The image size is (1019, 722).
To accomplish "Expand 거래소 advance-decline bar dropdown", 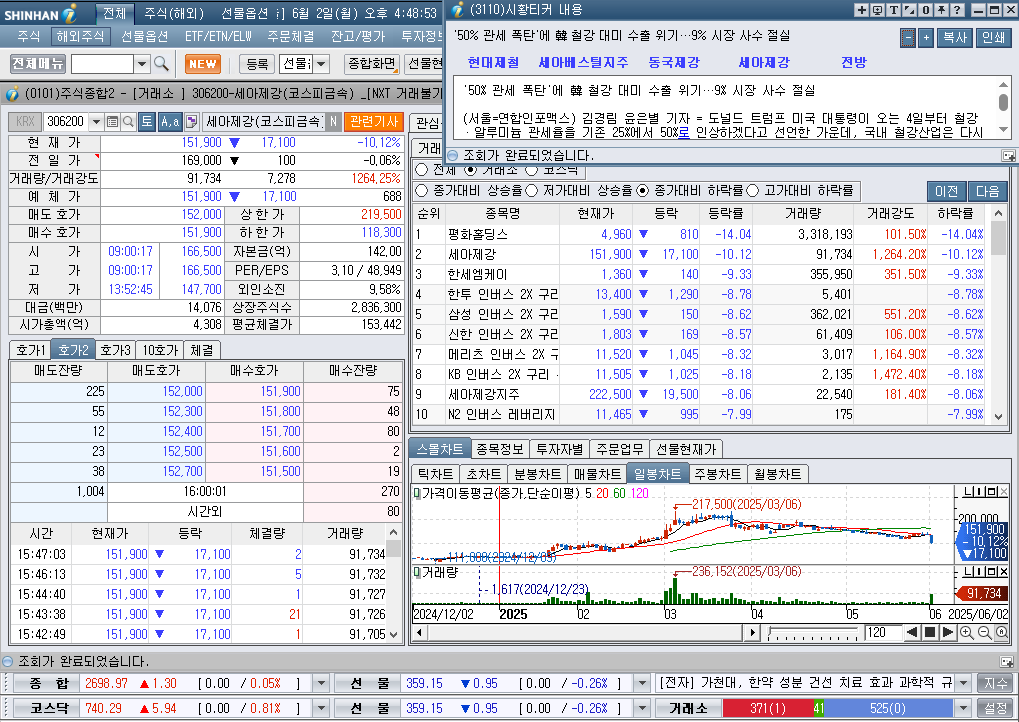I will pos(964,708).
